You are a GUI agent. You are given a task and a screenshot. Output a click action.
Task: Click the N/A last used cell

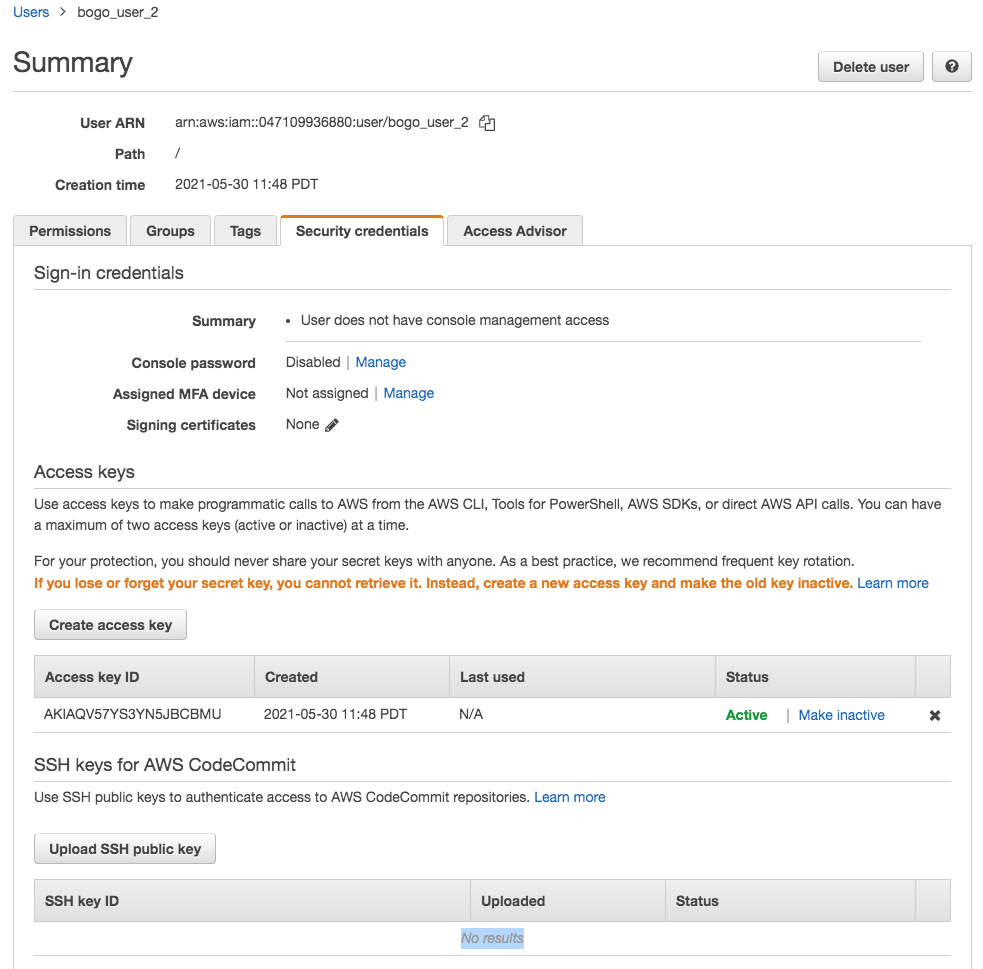(x=471, y=715)
